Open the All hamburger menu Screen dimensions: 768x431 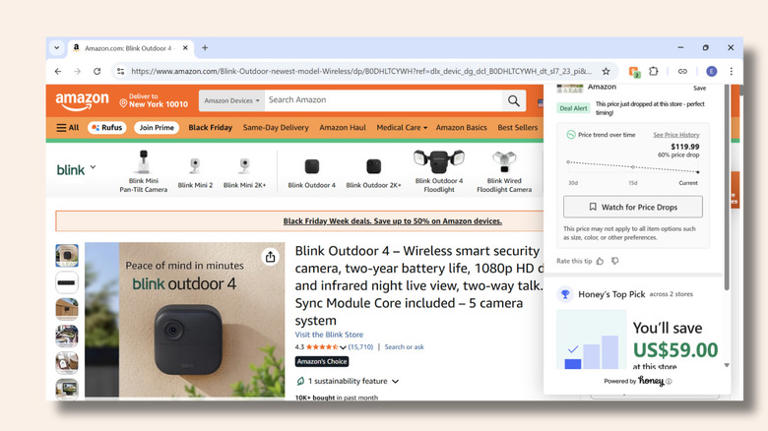(x=68, y=128)
